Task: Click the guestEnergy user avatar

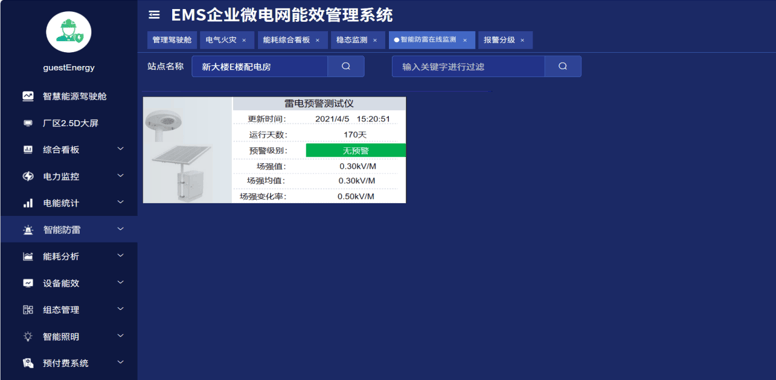Action: coord(68,32)
